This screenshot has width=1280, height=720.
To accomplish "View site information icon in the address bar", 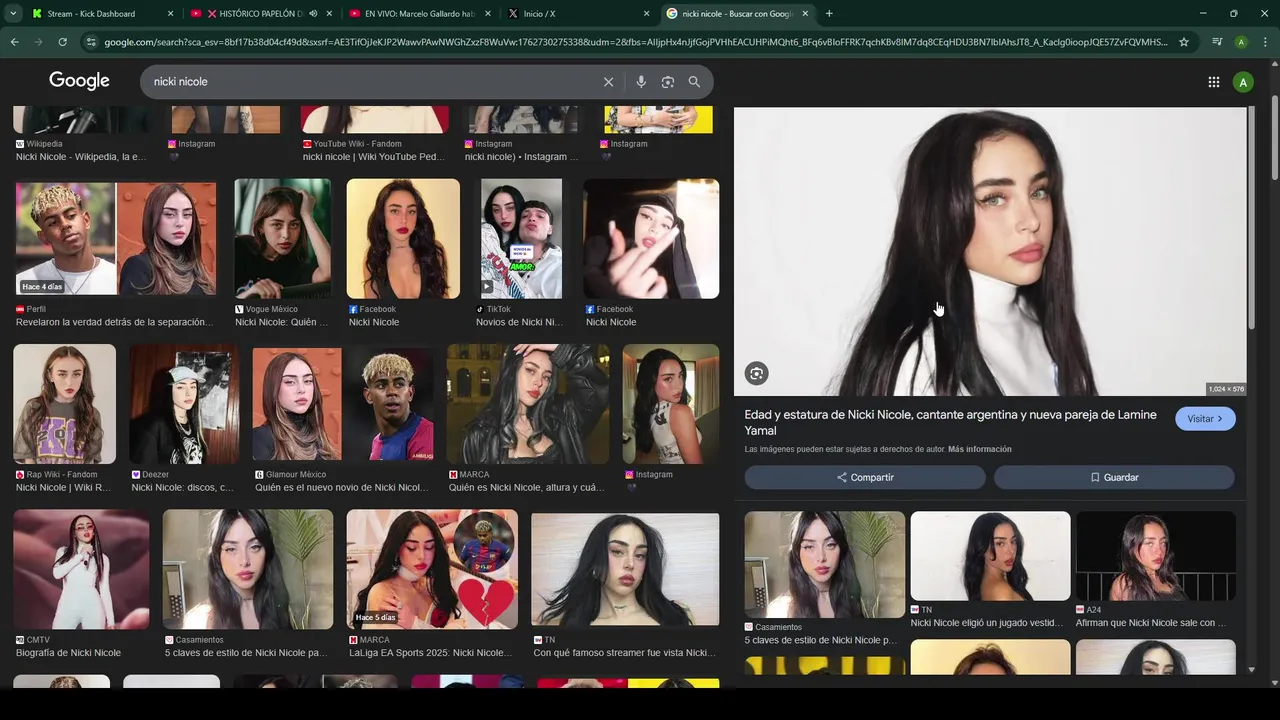I will click(91, 42).
